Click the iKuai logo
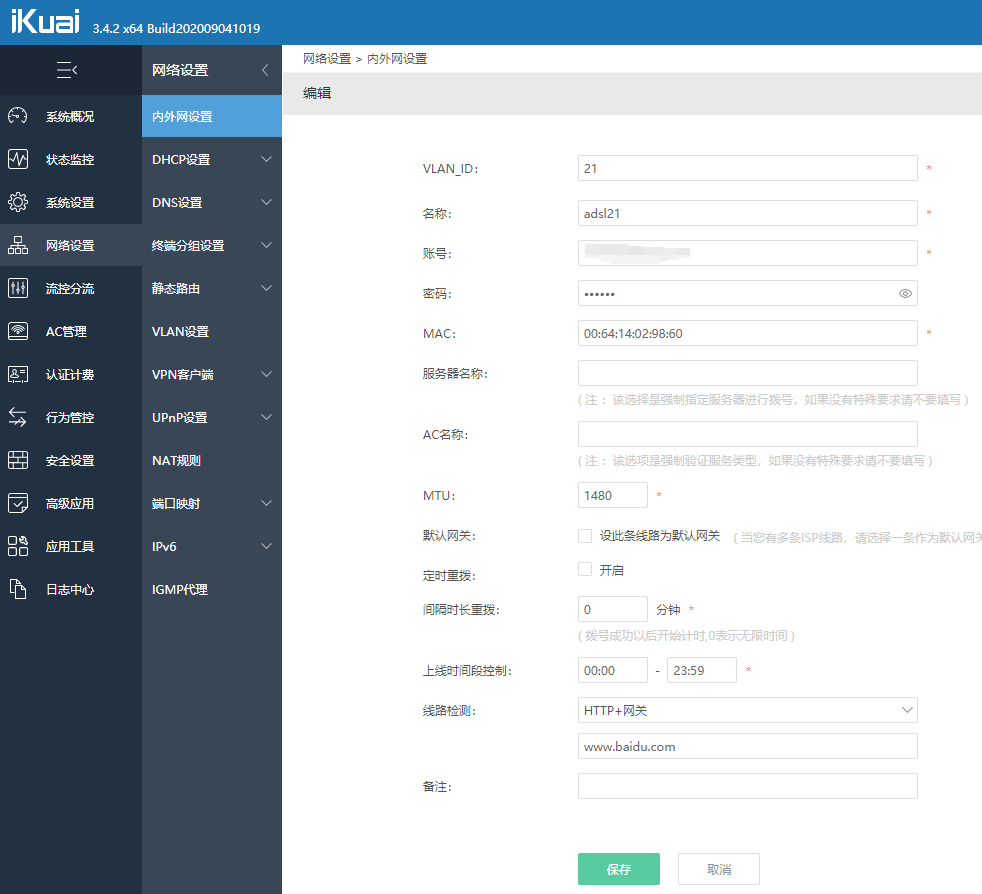Screen dimensions: 982x894 [45, 21]
